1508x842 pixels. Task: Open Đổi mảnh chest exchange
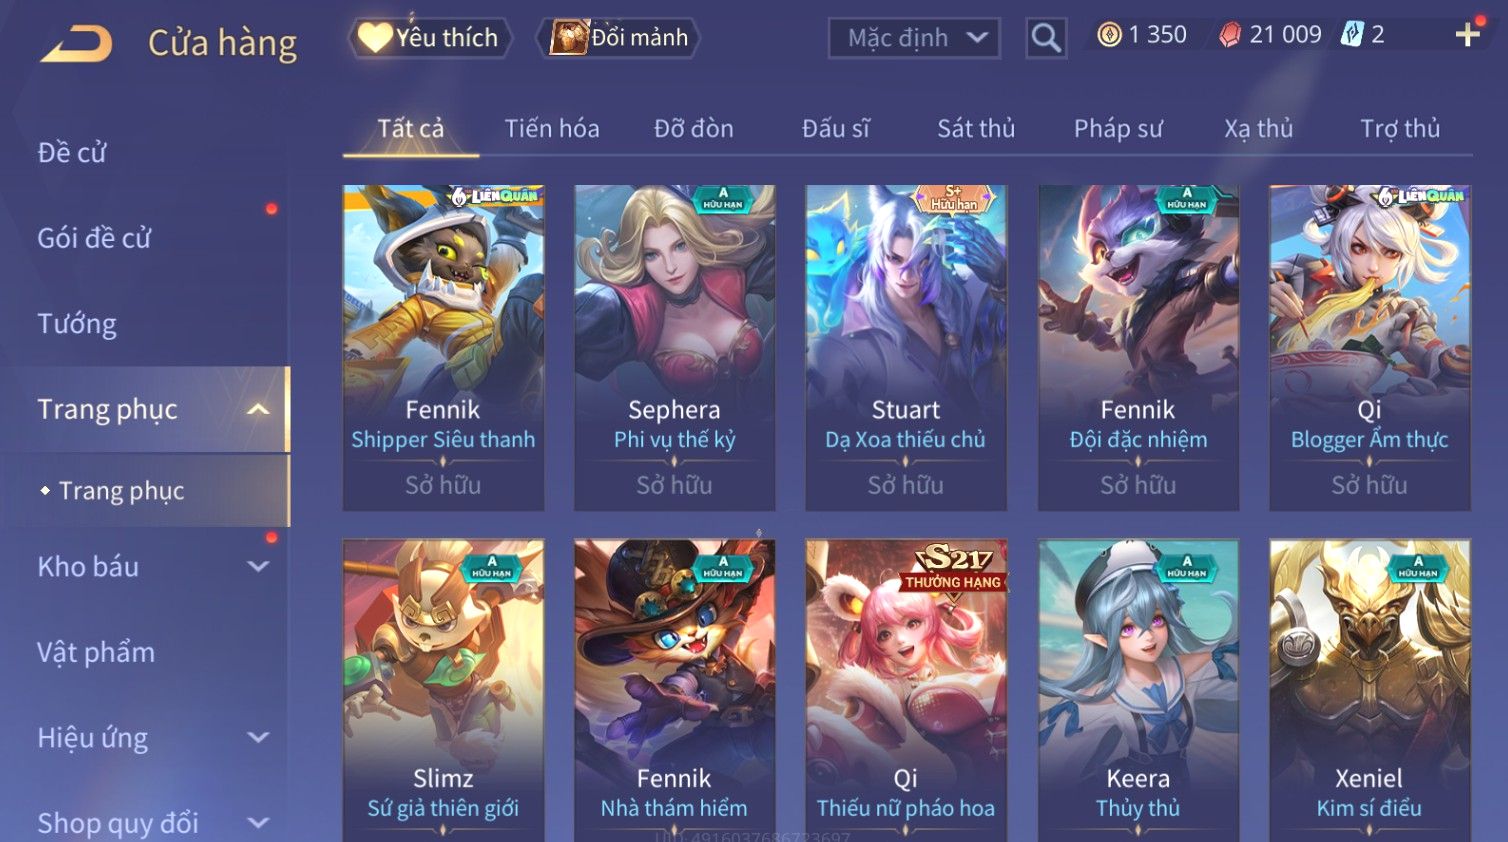(620, 38)
